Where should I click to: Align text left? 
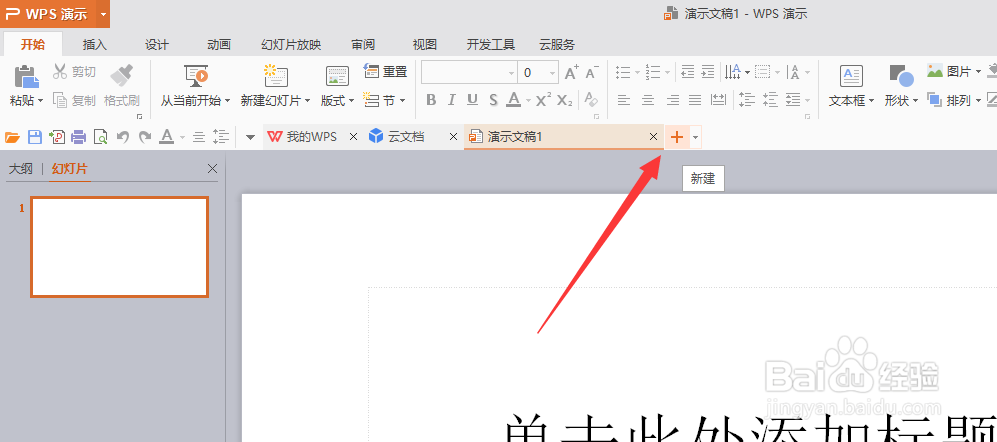(x=624, y=100)
